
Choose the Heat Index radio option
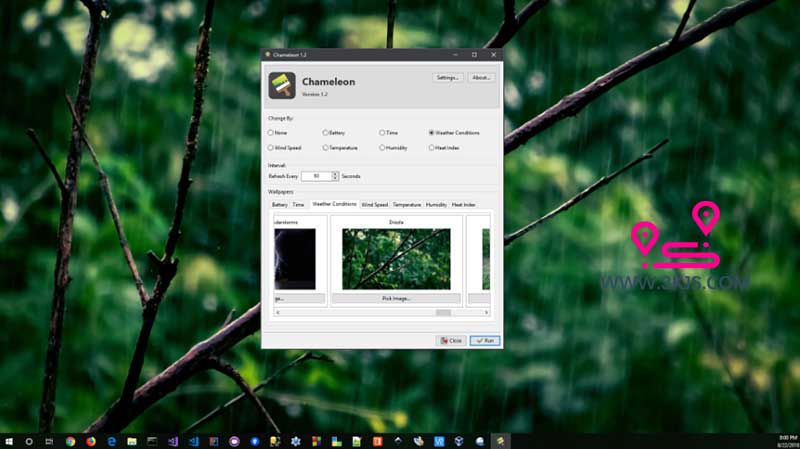click(x=431, y=147)
